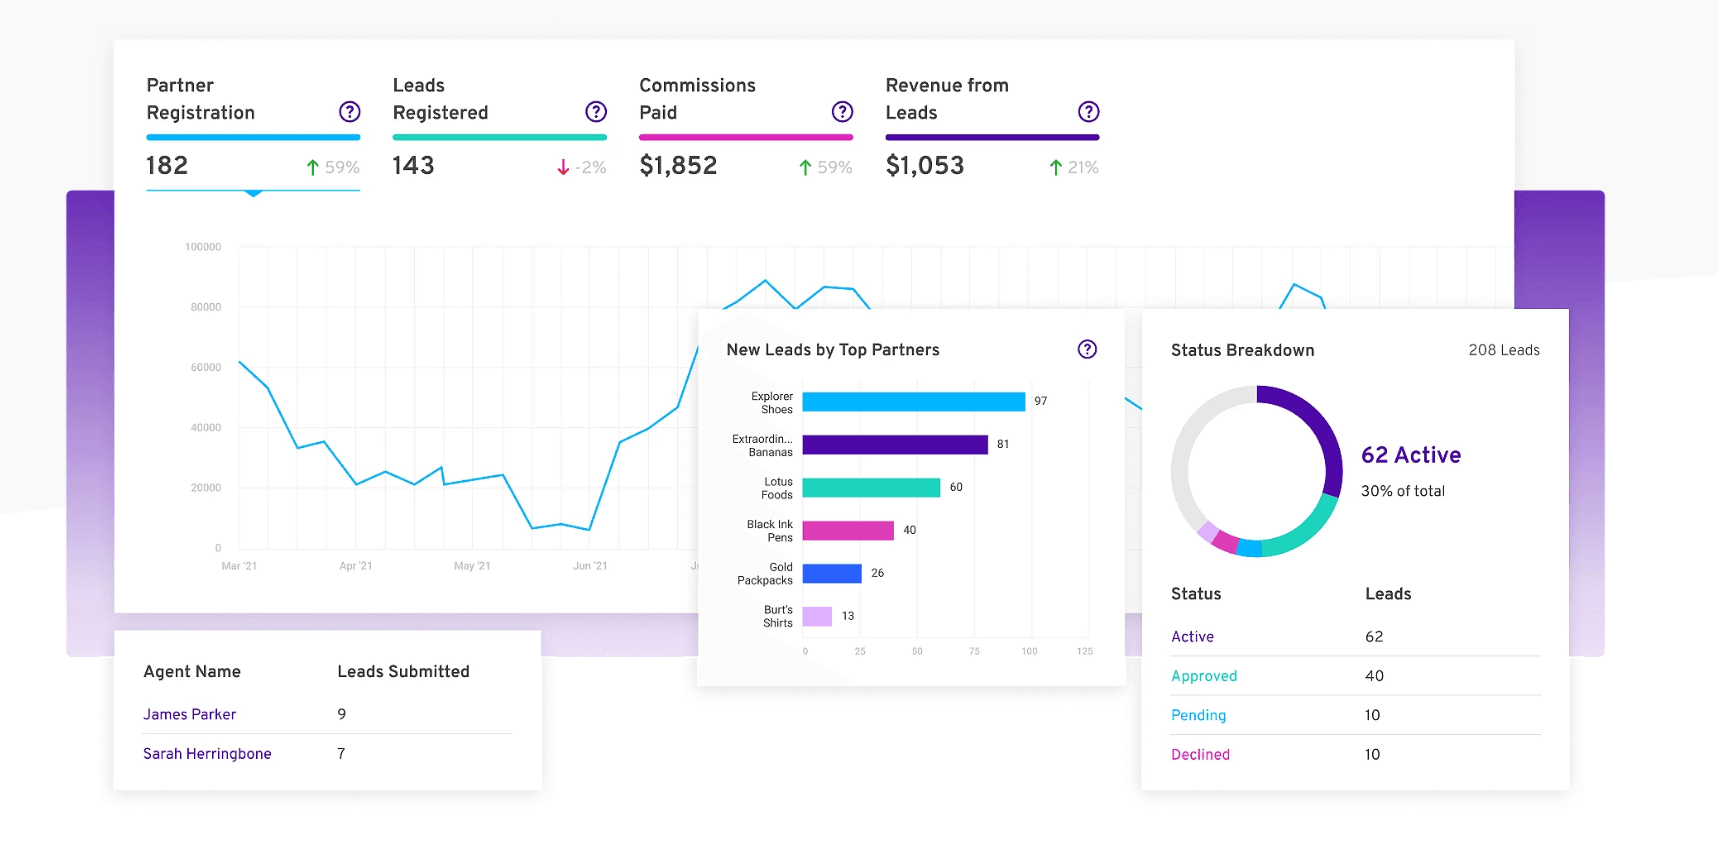Image resolution: width=1718 pixels, height=868 pixels.
Task: Open the Active status link
Action: pos(1192,637)
